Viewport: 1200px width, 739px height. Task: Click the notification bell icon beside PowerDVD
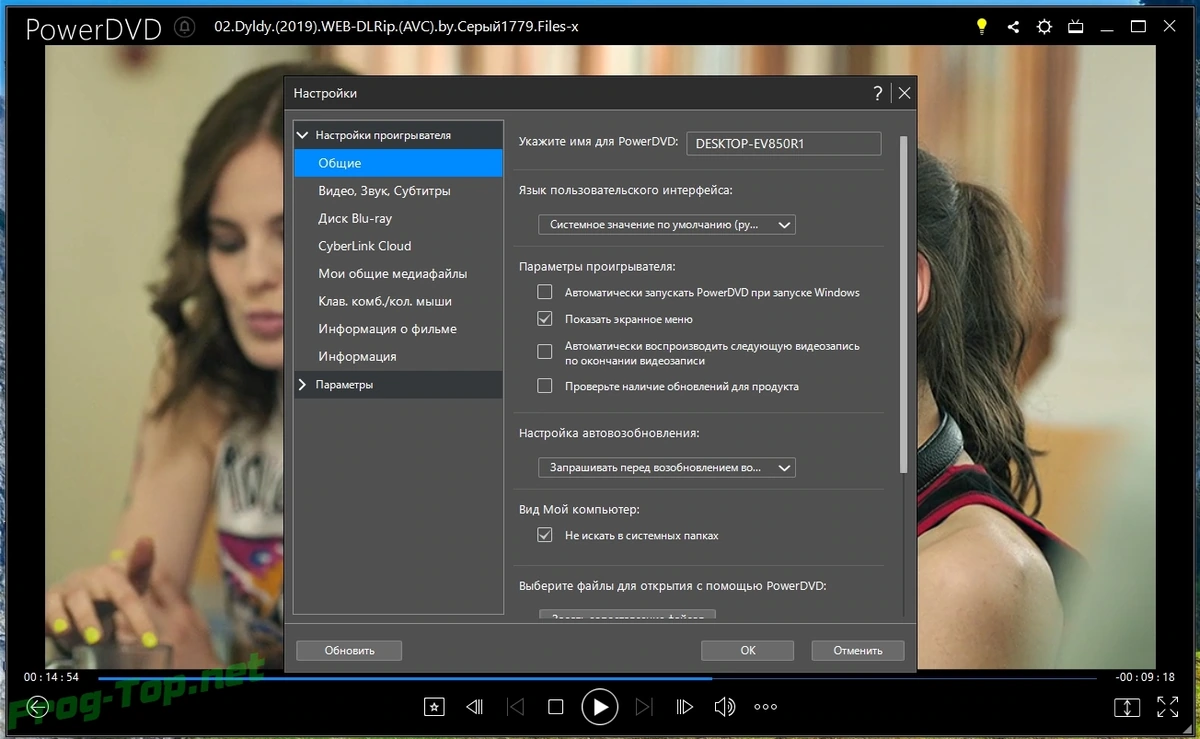pos(185,27)
